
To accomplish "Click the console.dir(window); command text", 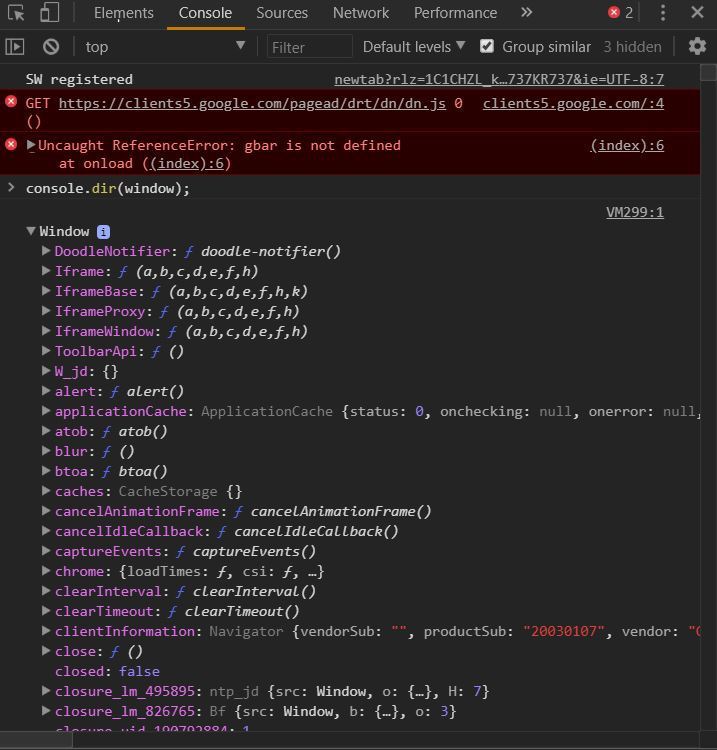I will pos(108,188).
